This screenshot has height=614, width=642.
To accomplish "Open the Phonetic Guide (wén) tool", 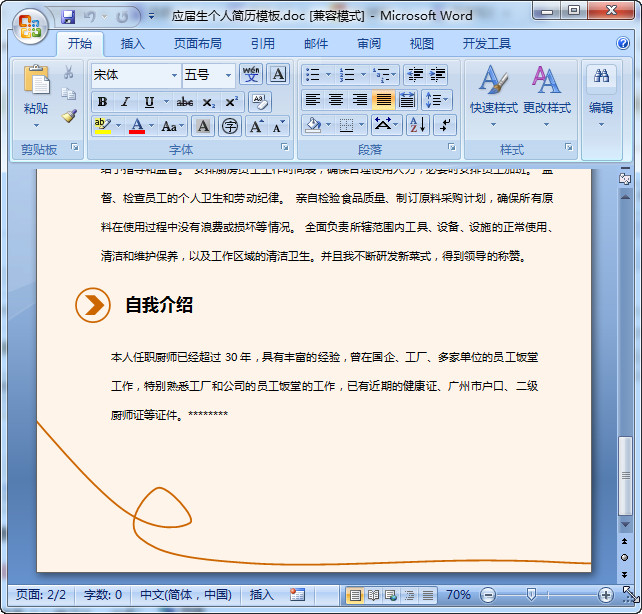I will pos(251,74).
